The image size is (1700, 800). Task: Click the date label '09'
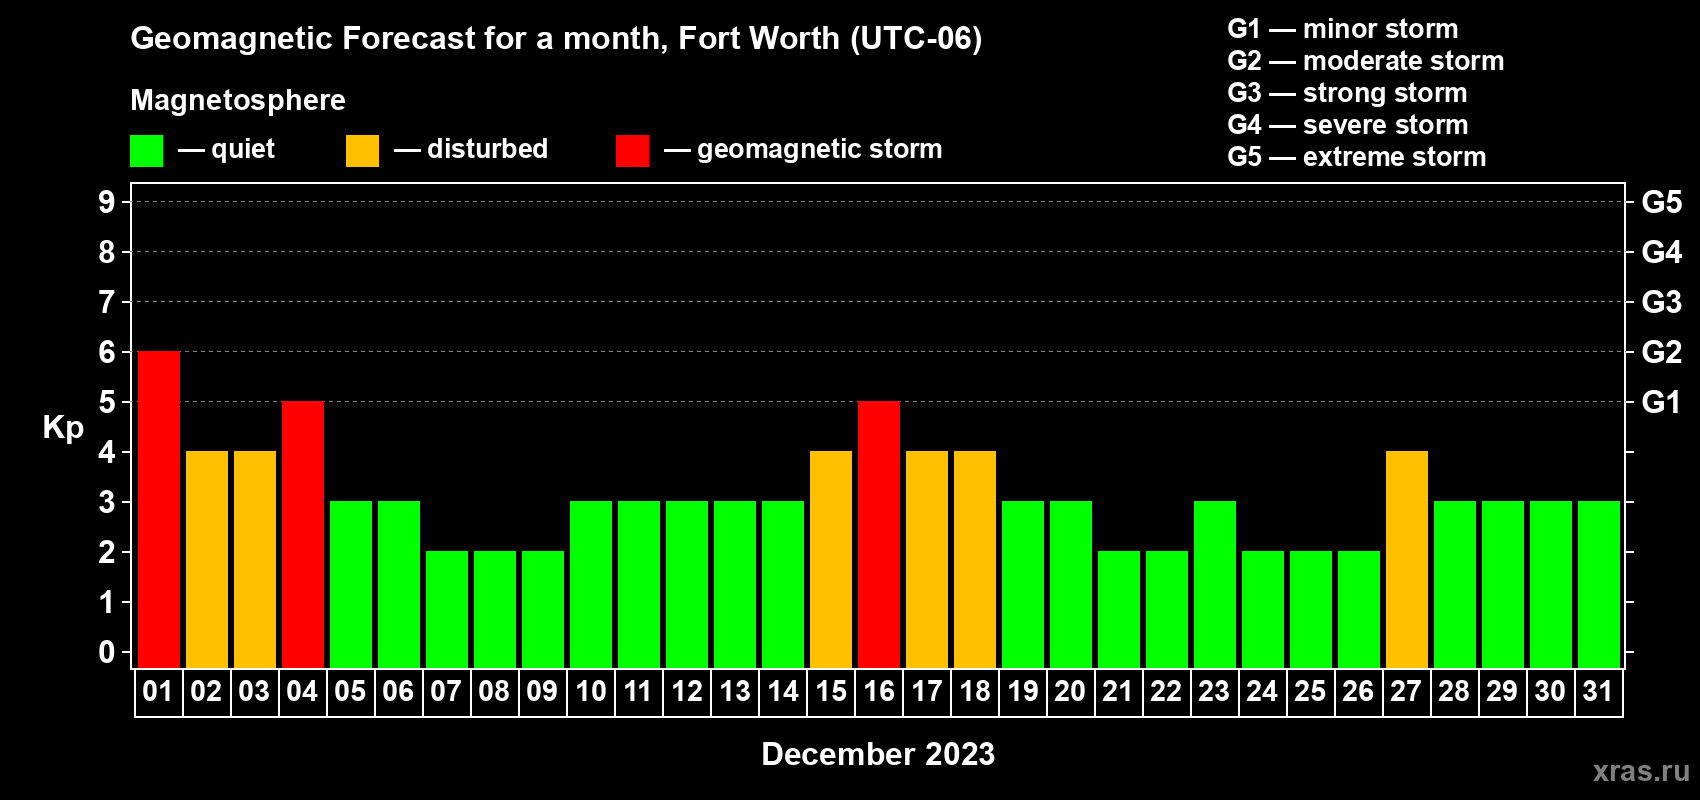(x=542, y=692)
